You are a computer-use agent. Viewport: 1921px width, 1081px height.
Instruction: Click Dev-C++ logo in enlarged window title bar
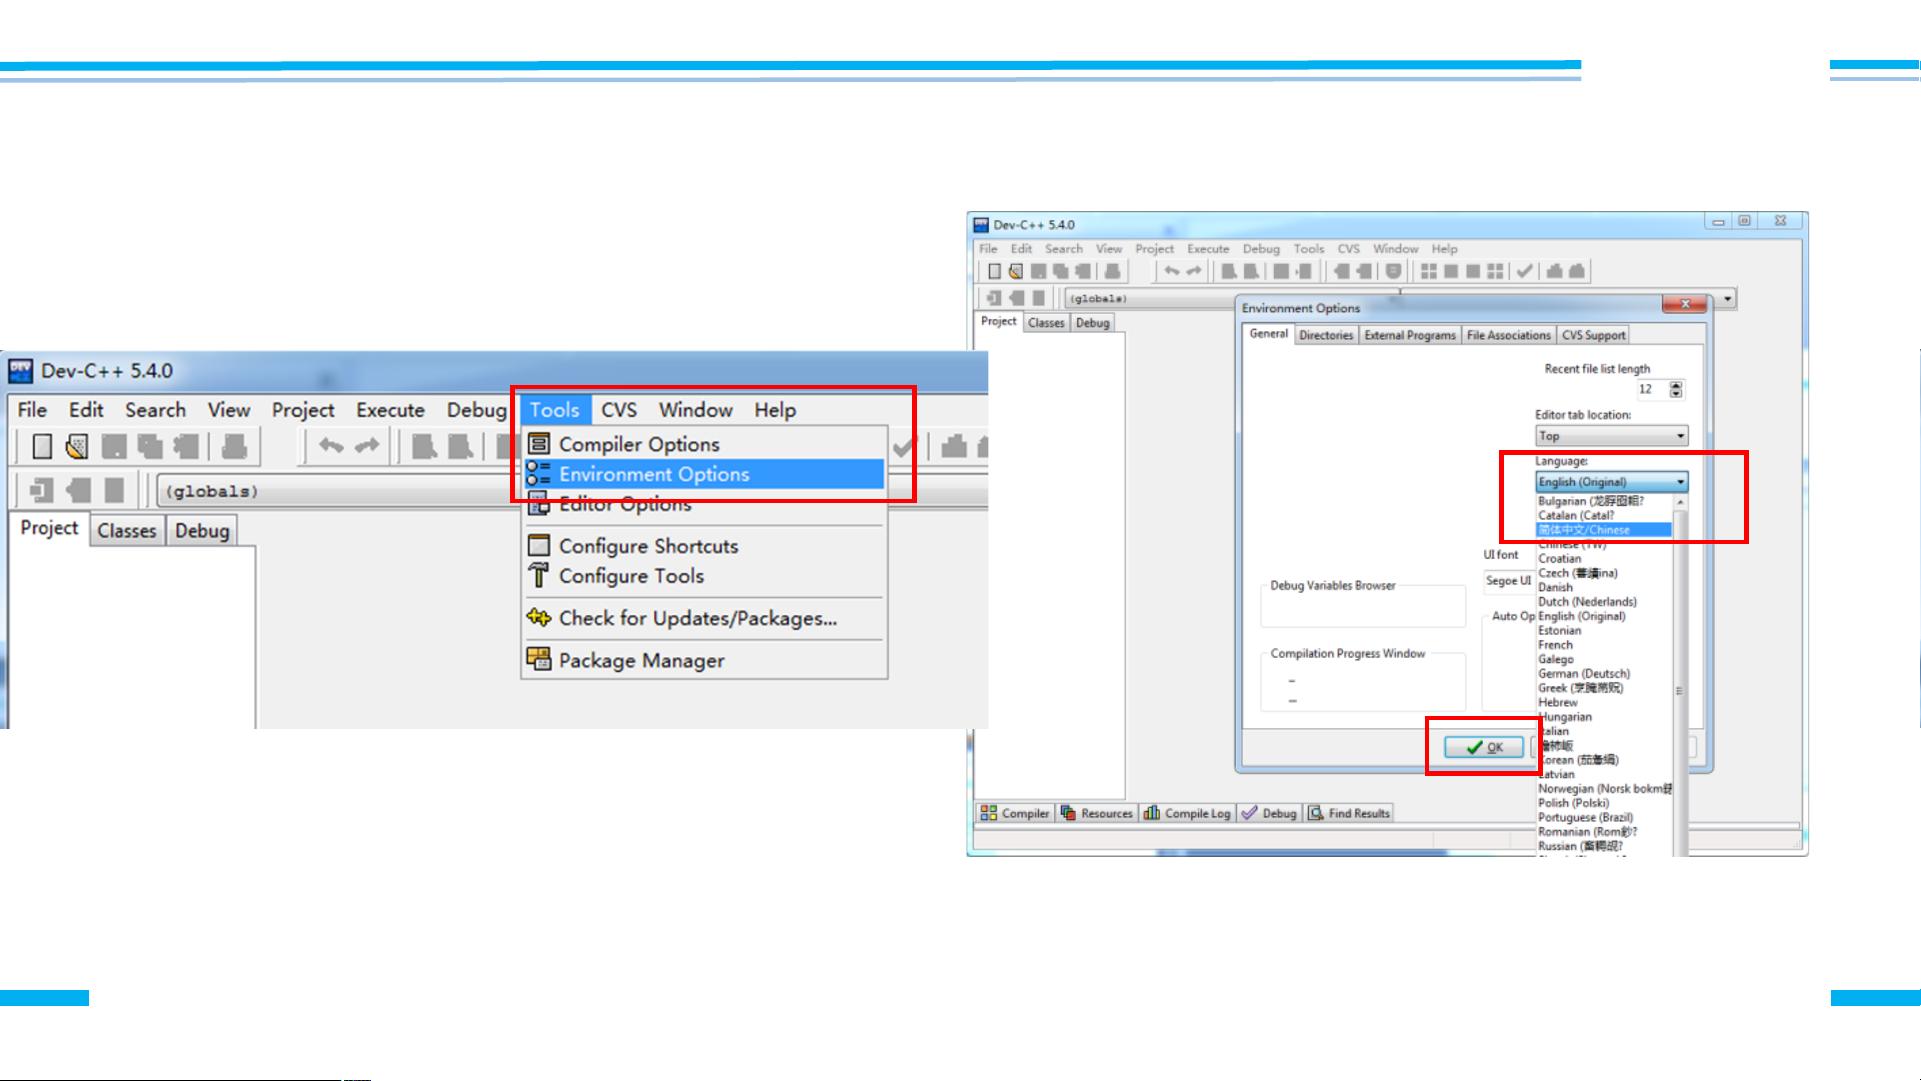20,371
